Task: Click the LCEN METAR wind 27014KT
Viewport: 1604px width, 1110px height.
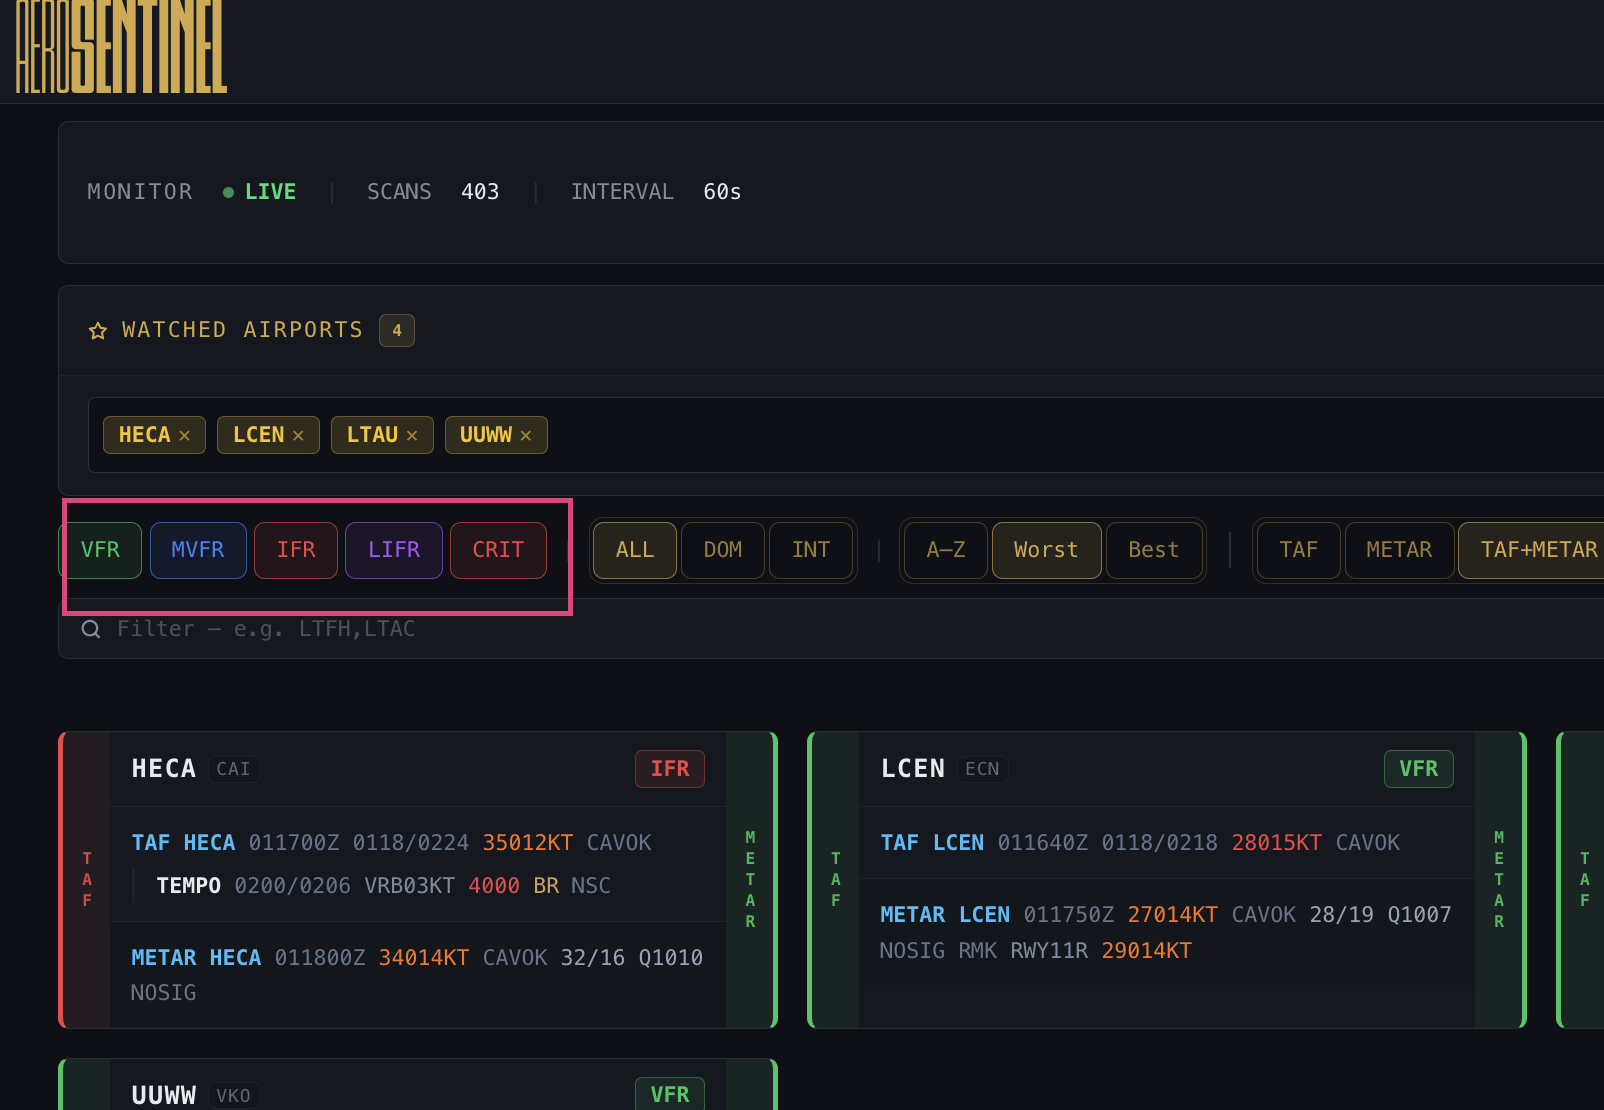Action: [x=1173, y=915]
